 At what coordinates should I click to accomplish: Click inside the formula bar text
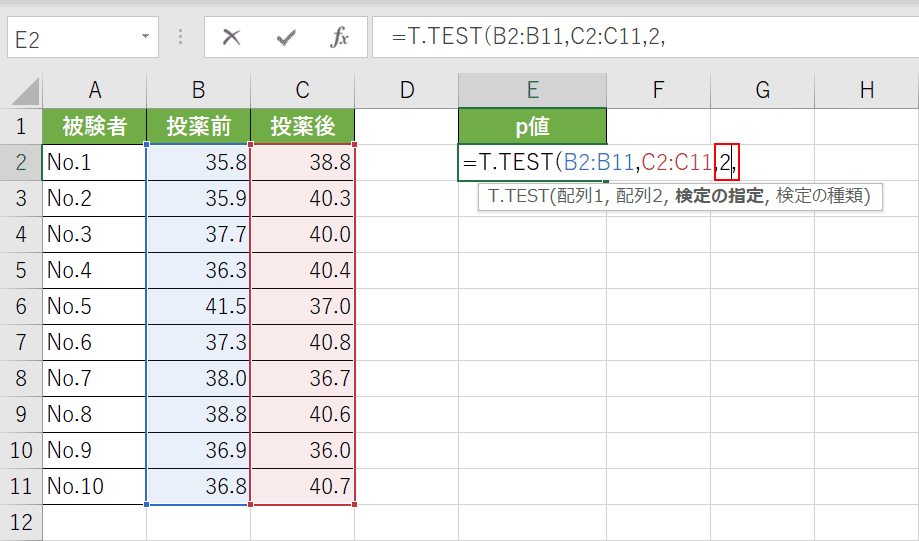[529, 37]
